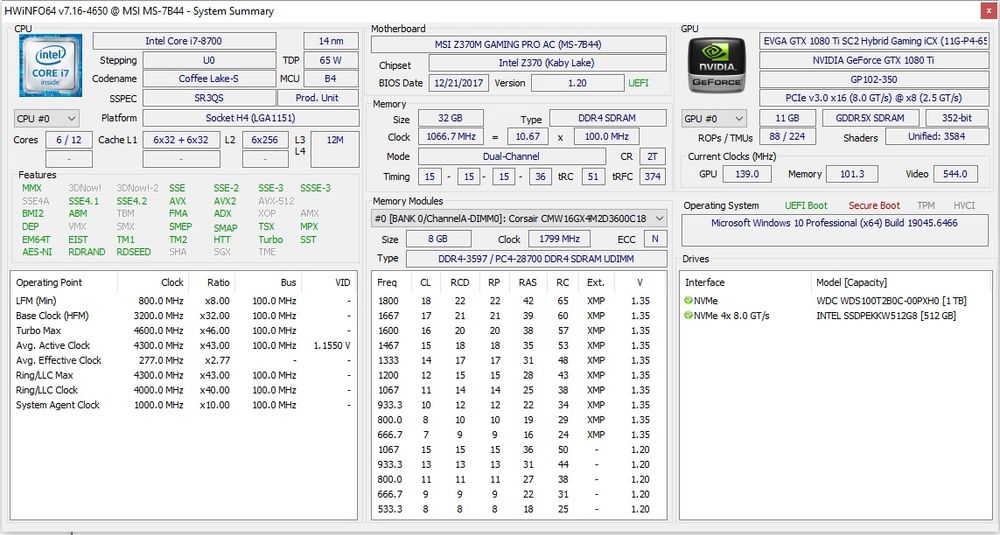Screen dimensions: 1000x535
Task: Click the SR3QS SSPEC field
Action: pyautogui.click(x=209, y=98)
